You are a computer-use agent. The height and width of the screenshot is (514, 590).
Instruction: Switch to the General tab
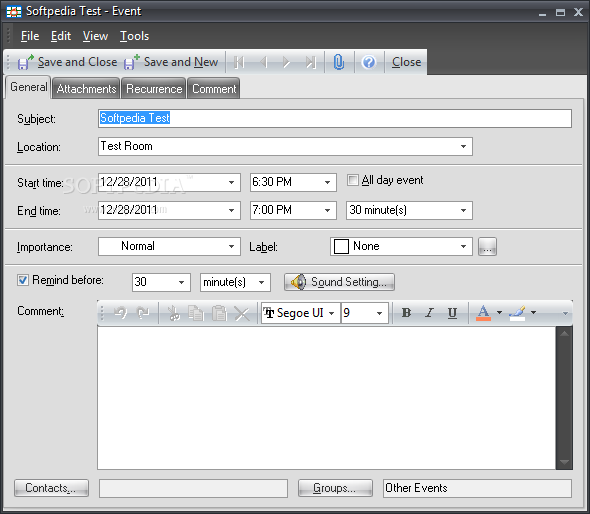(x=29, y=87)
